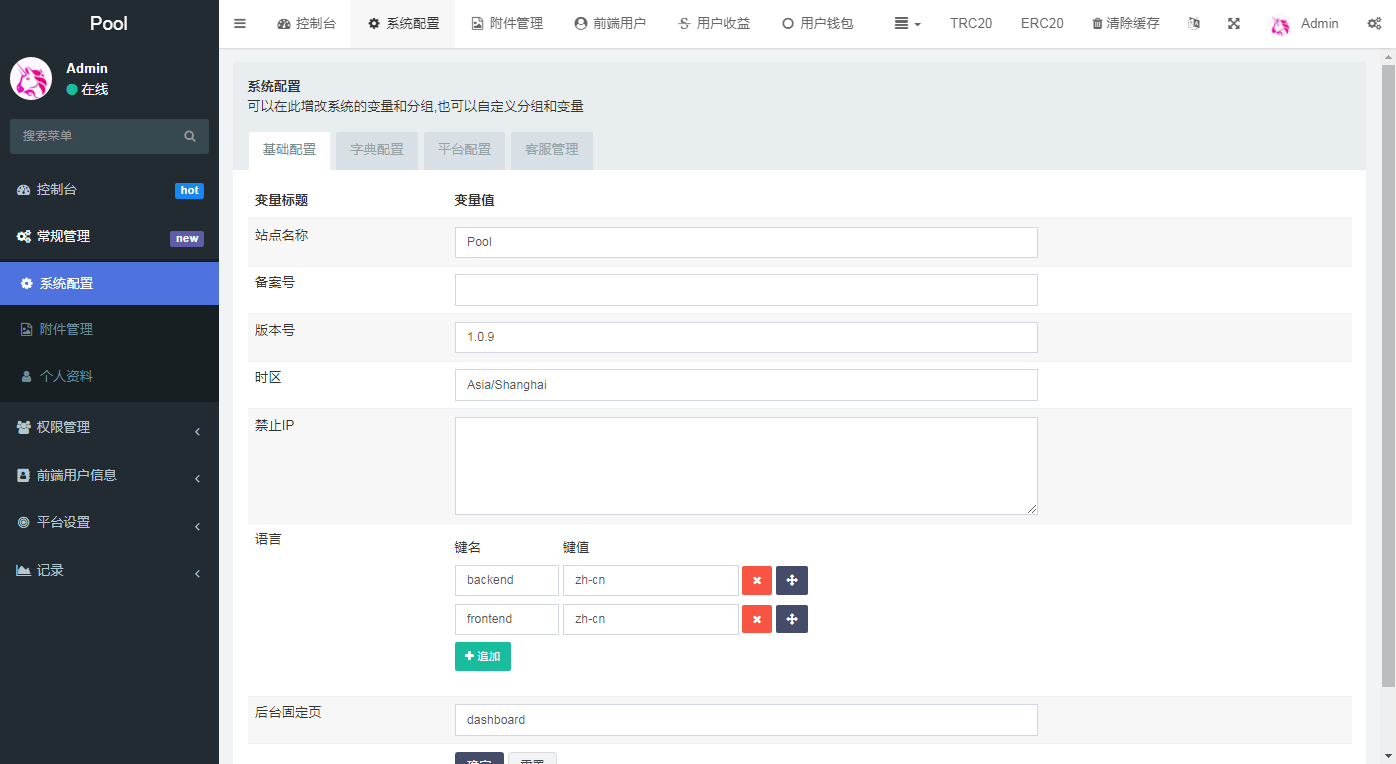Screen dimensions: 1396x764
Task: Open the TRC20 link in top bar
Action: coord(971,23)
